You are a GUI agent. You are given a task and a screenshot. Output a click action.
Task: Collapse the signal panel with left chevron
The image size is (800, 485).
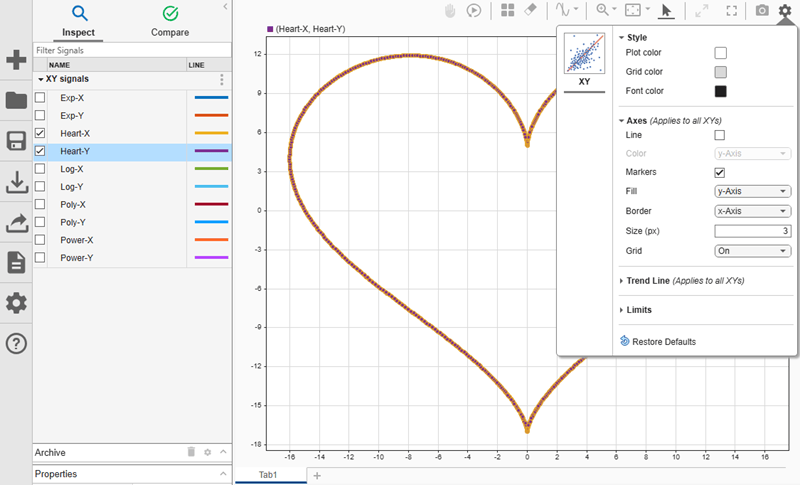[x=225, y=7]
